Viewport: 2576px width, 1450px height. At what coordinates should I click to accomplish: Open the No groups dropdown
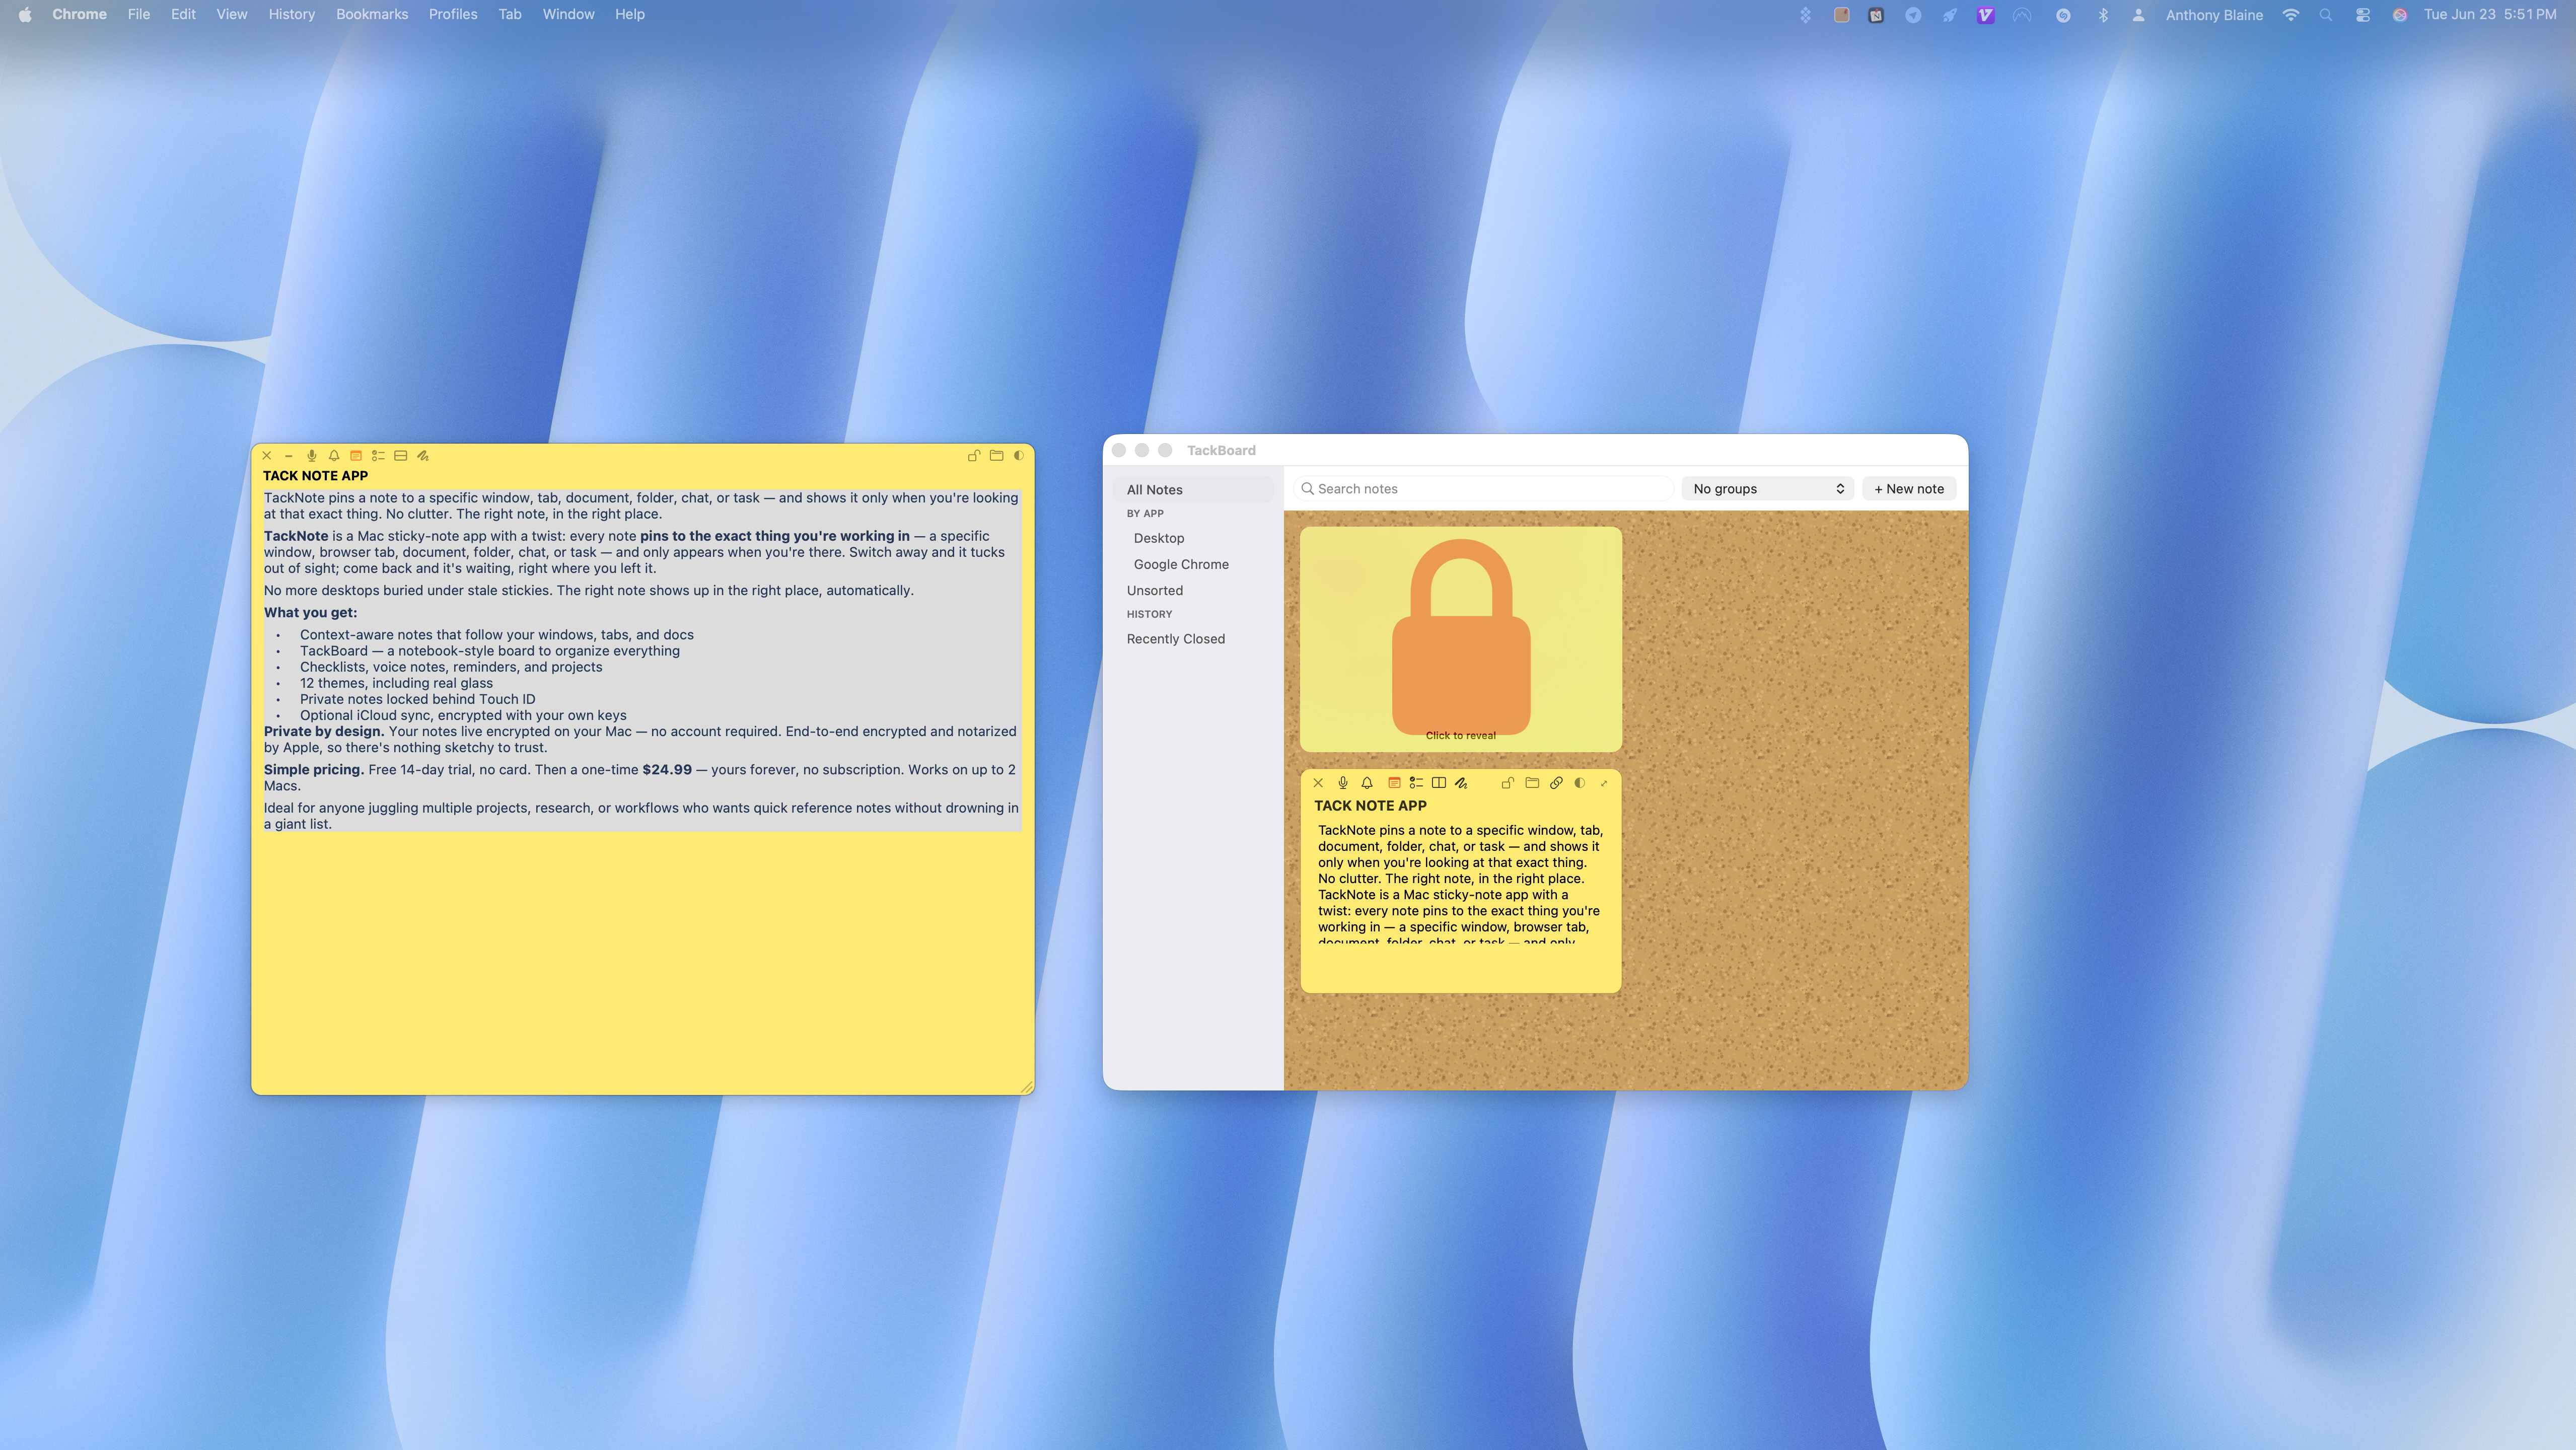coord(1768,489)
